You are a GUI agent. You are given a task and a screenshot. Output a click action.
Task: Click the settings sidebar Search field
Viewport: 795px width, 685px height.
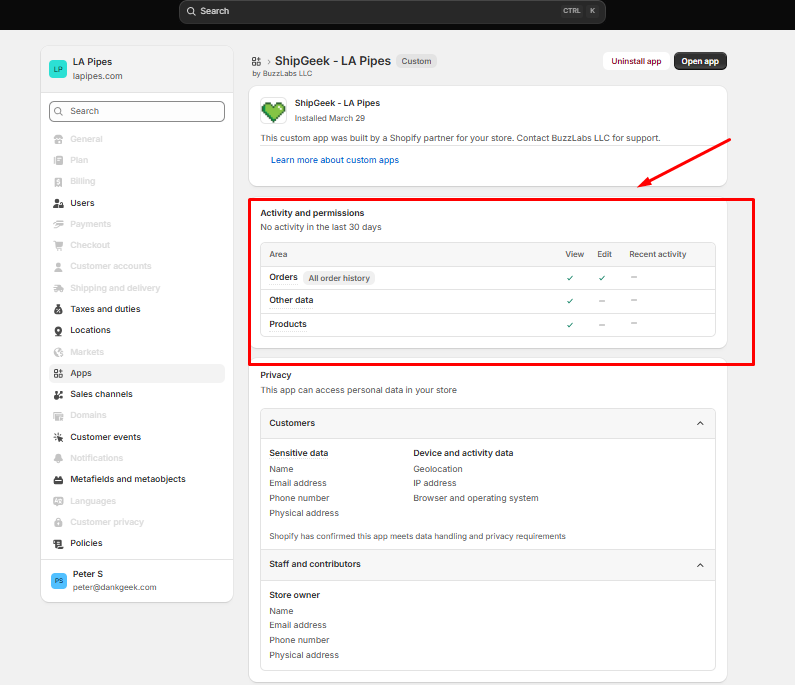click(137, 111)
